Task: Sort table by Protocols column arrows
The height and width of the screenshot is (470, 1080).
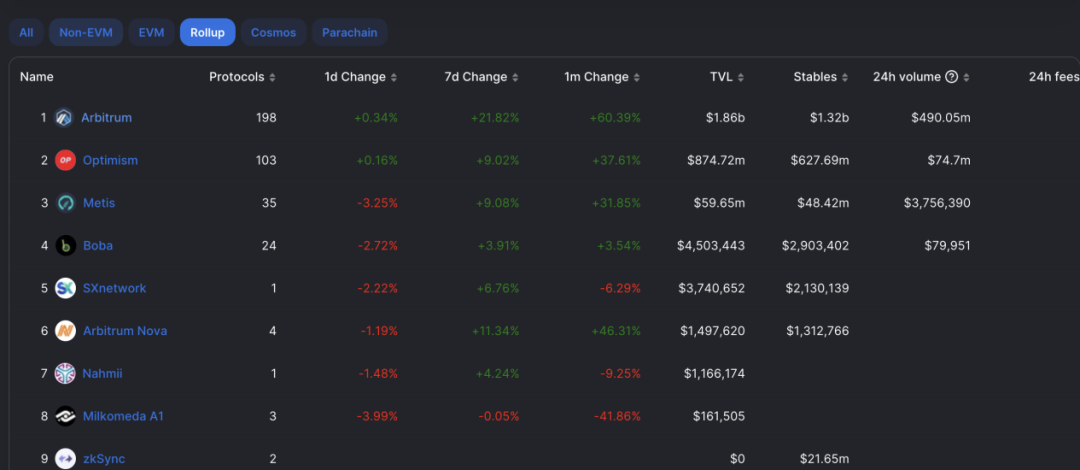Action: tap(272, 78)
